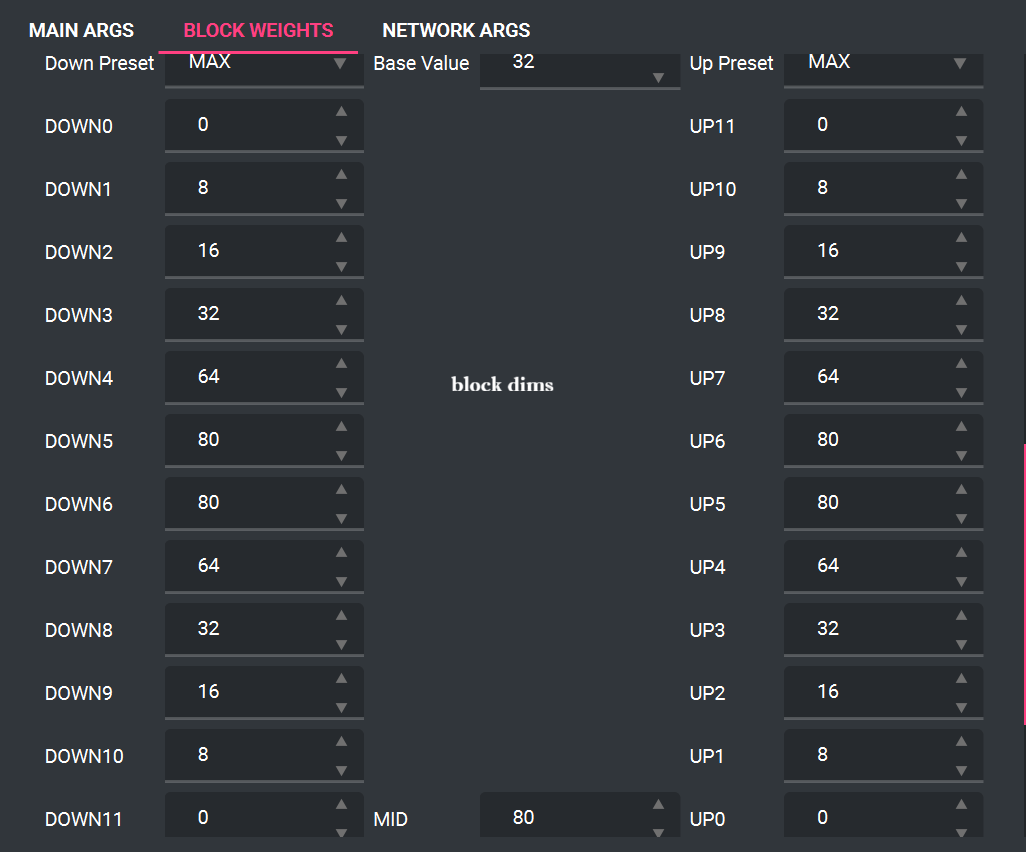Click the down arrow for DOWN6
This screenshot has width=1026, height=852.
pos(341,519)
